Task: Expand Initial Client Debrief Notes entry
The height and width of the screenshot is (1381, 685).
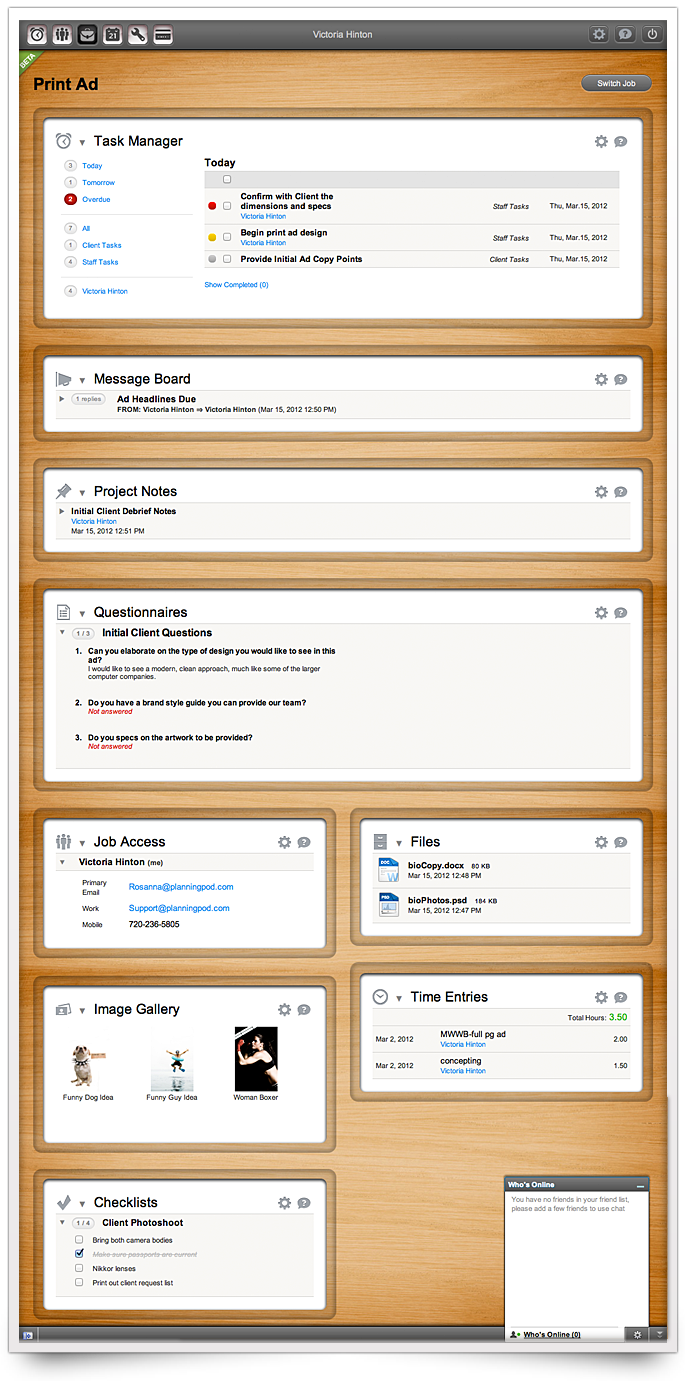Action: (62, 512)
